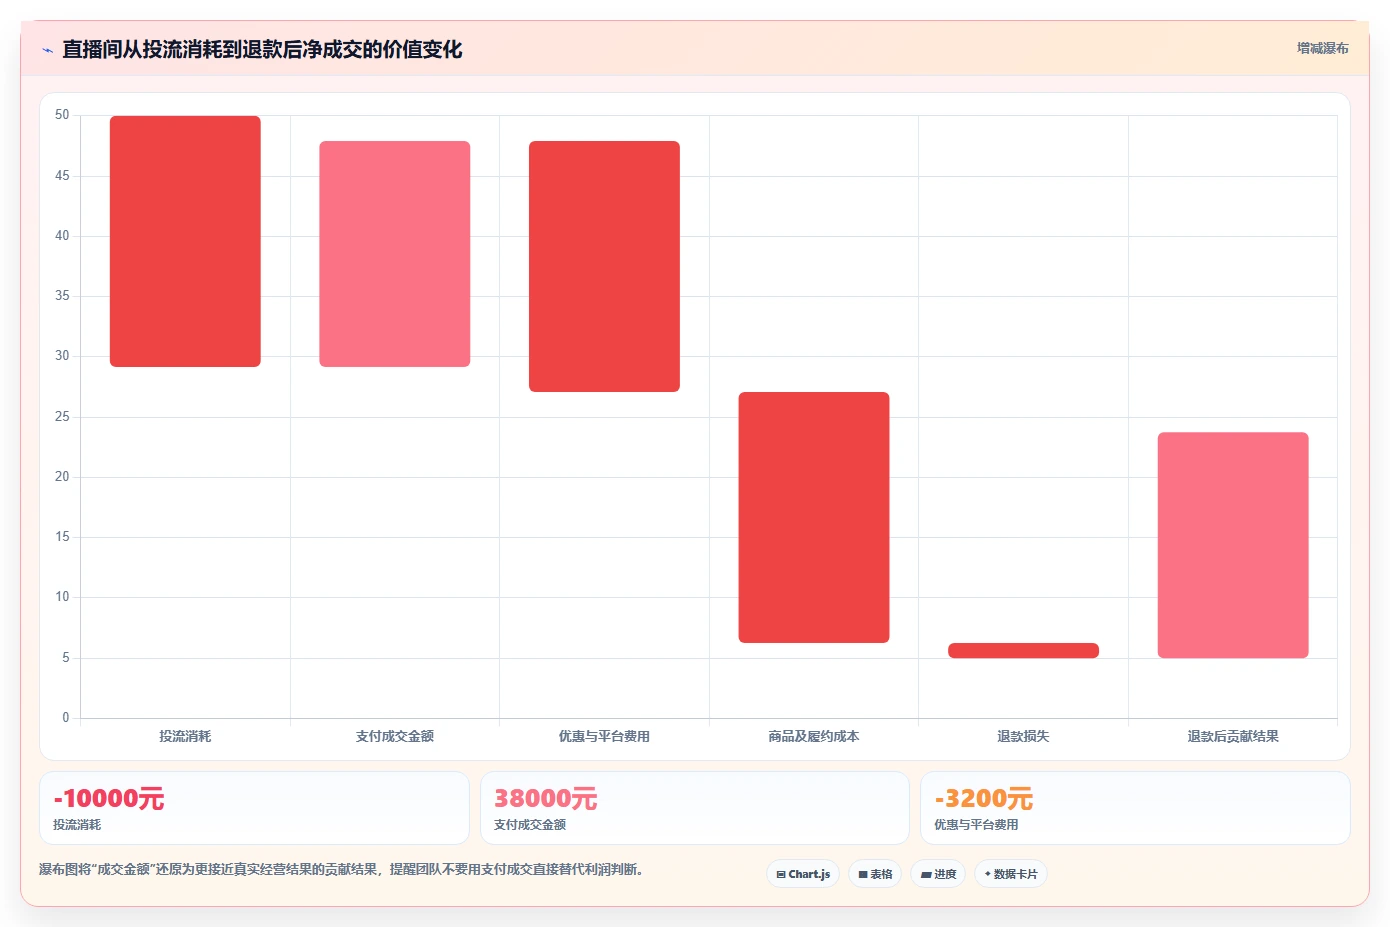Select the 进度 tag pill

(x=938, y=874)
